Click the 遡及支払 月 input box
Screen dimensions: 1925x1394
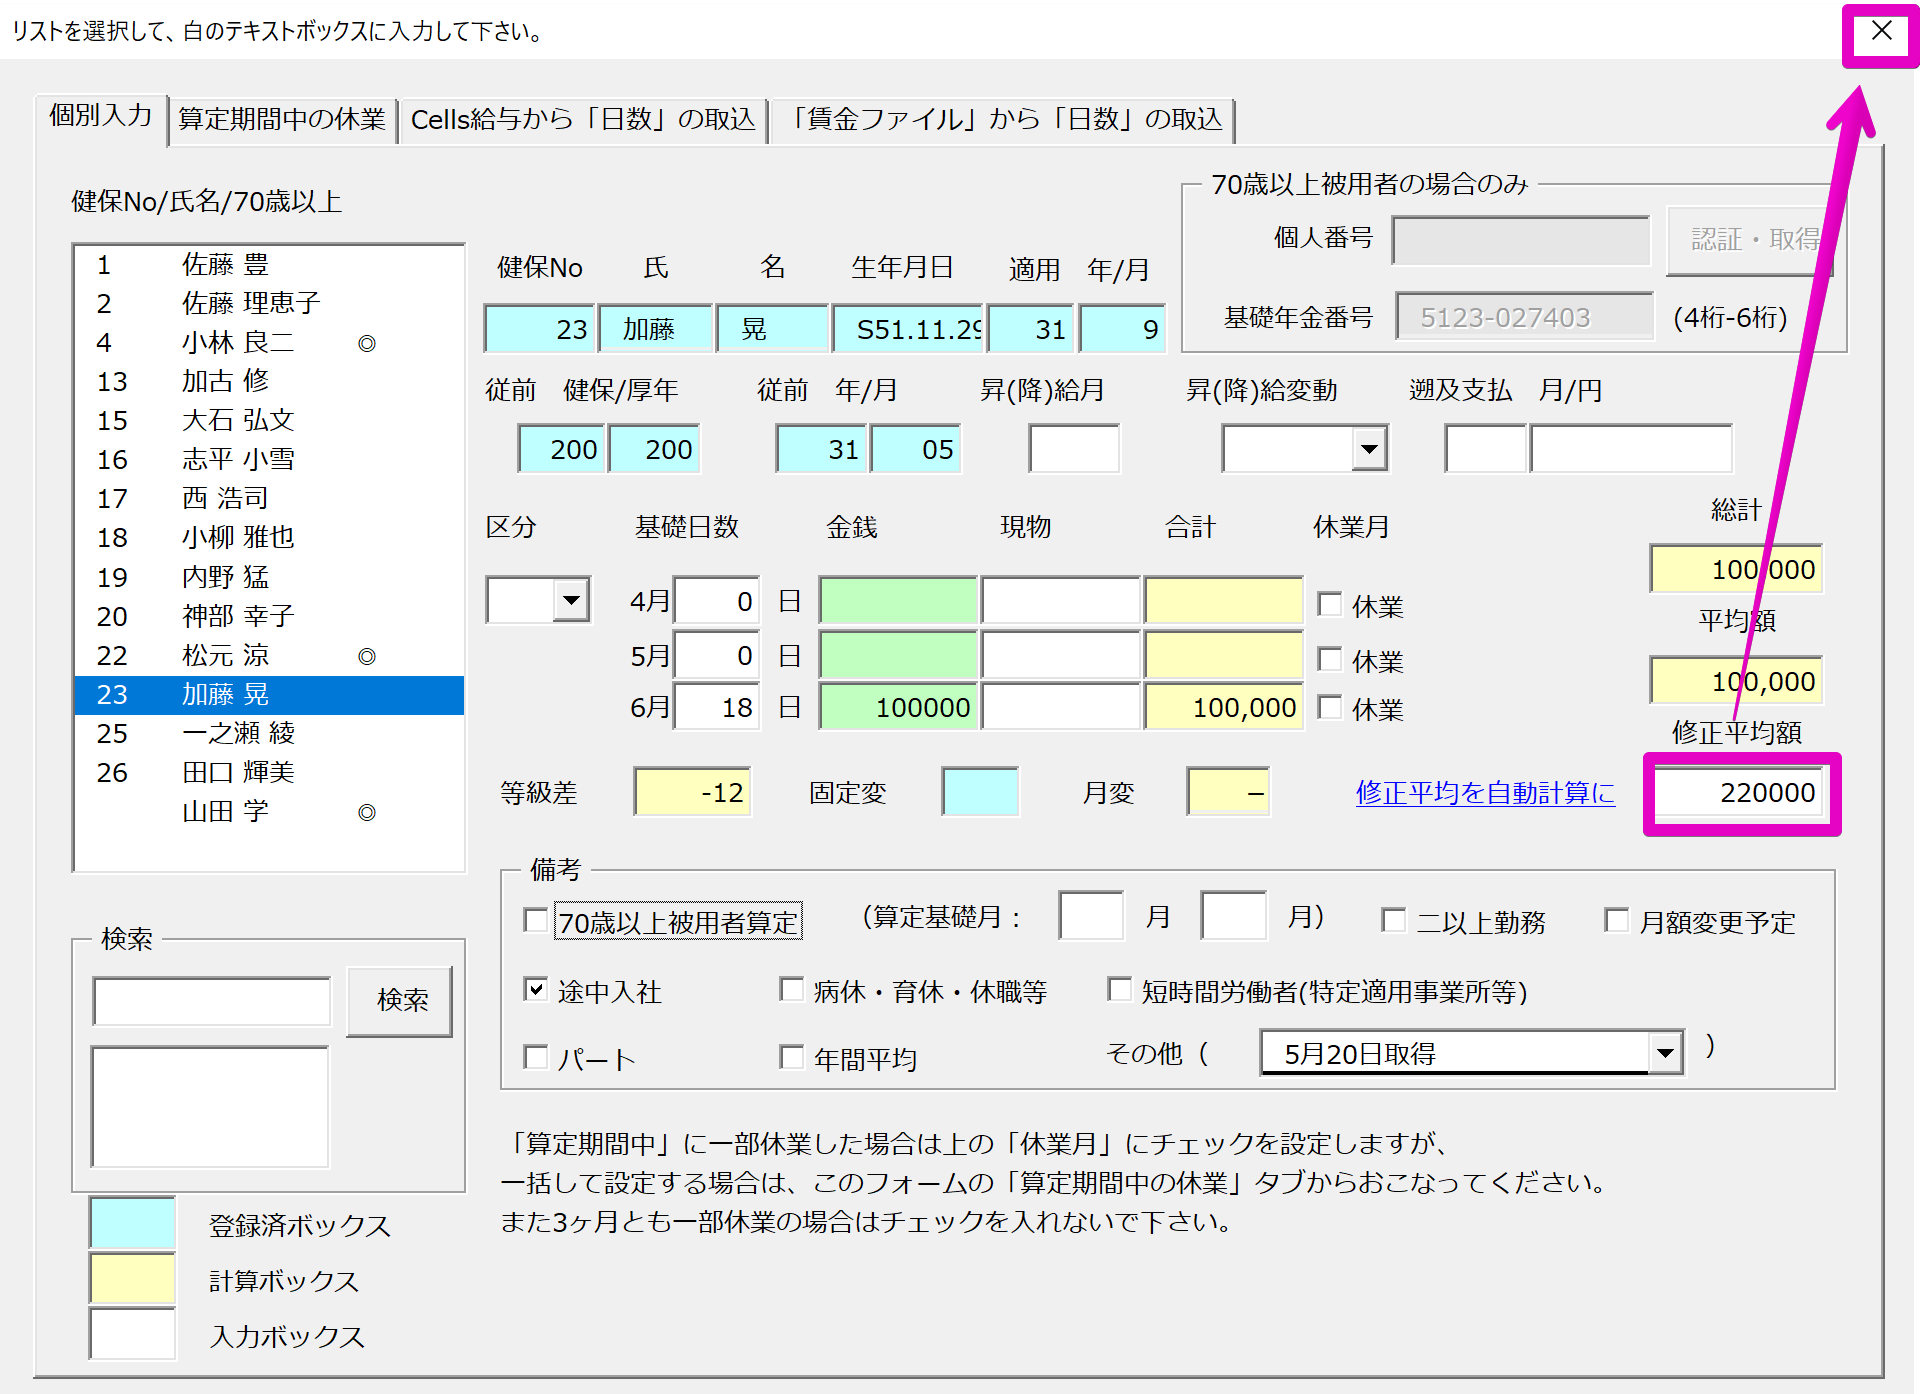click(x=1485, y=449)
